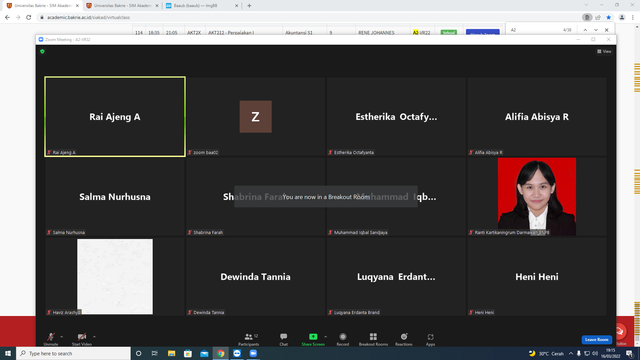The height and width of the screenshot is (360, 640).
Task: Unmute the microphone in Zoom
Action: pyautogui.click(x=51, y=338)
